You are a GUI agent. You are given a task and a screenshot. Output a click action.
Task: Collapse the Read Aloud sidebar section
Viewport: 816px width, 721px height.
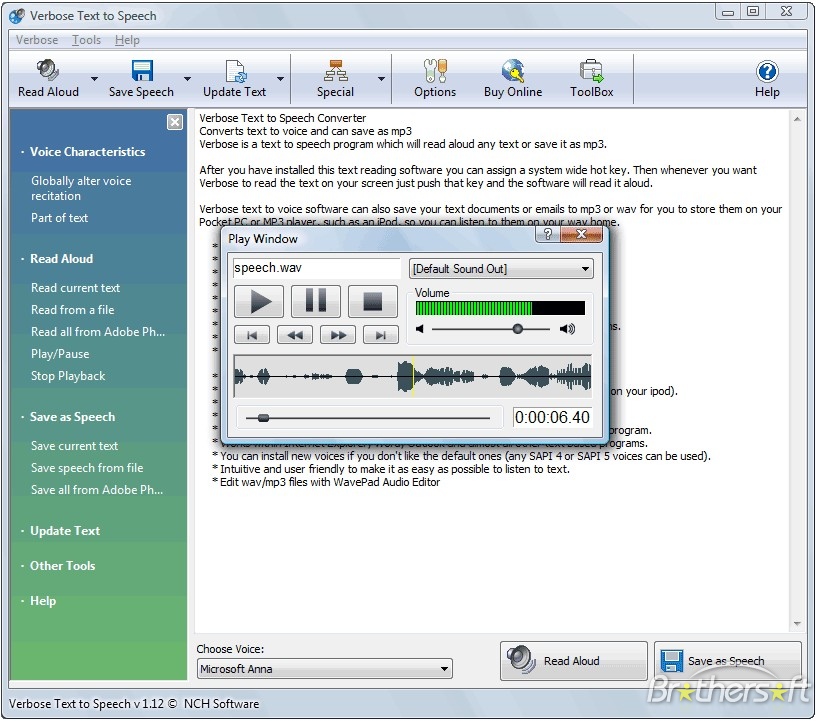point(61,259)
